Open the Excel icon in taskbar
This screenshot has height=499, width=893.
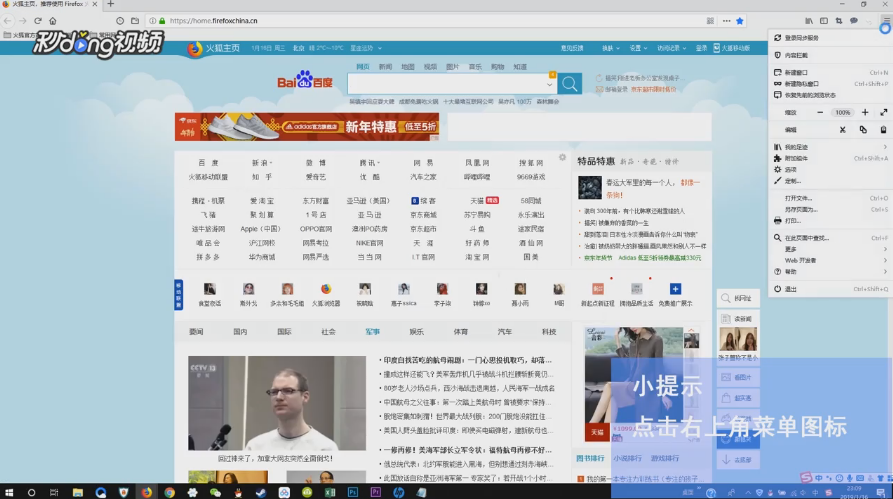pos(330,492)
